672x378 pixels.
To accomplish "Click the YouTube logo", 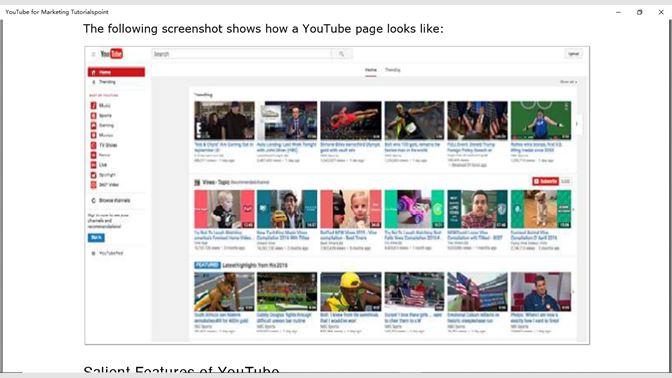I will pyautogui.click(x=111, y=54).
